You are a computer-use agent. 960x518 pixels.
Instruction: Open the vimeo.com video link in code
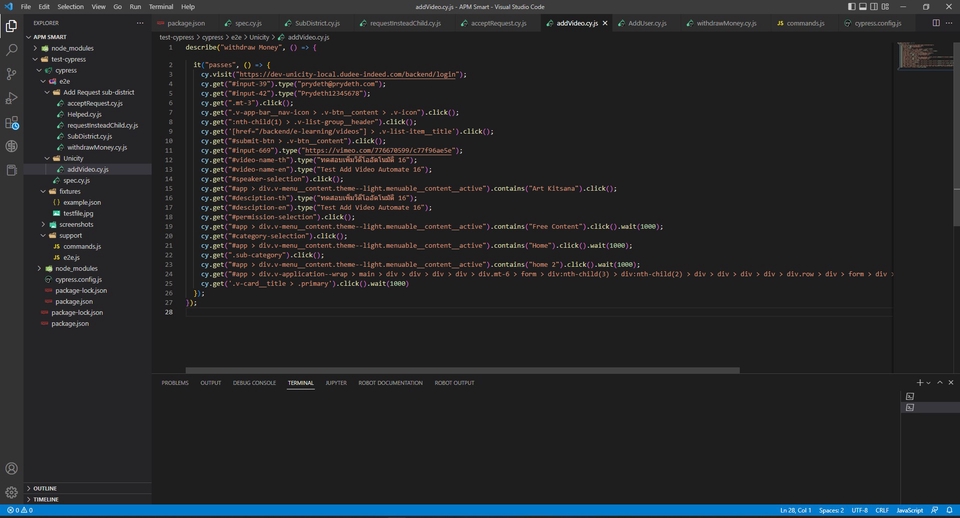pyautogui.click(x=378, y=150)
